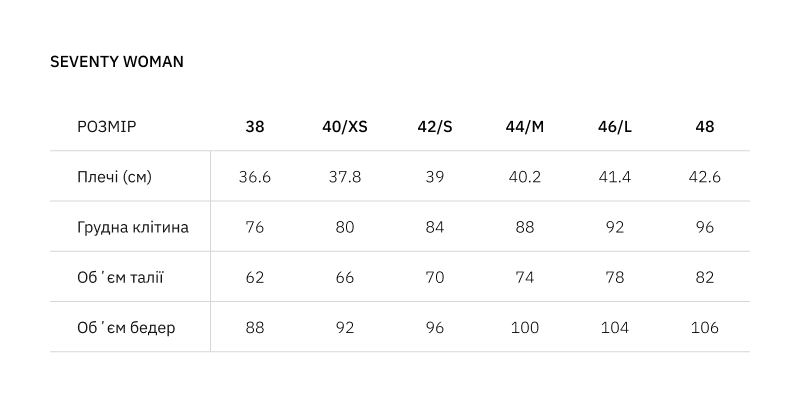800x402 pixels.
Task: Select size column header 48
Action: tap(705, 127)
